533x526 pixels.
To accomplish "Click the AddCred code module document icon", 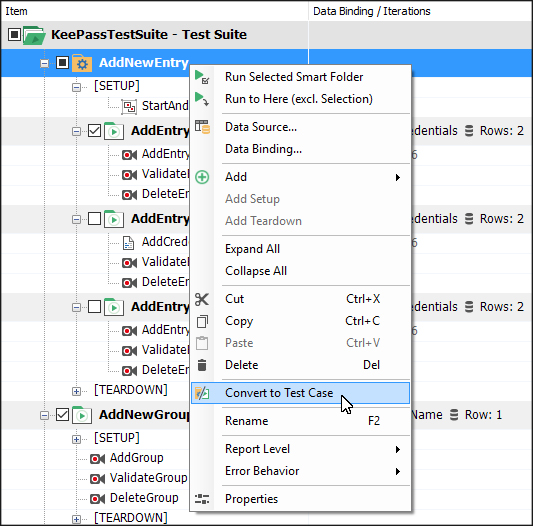I will (x=128, y=243).
